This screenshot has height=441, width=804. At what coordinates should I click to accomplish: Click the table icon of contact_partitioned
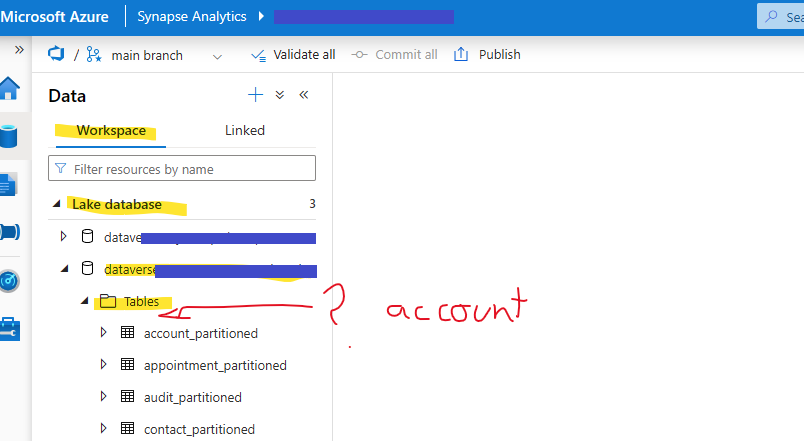tap(127, 428)
